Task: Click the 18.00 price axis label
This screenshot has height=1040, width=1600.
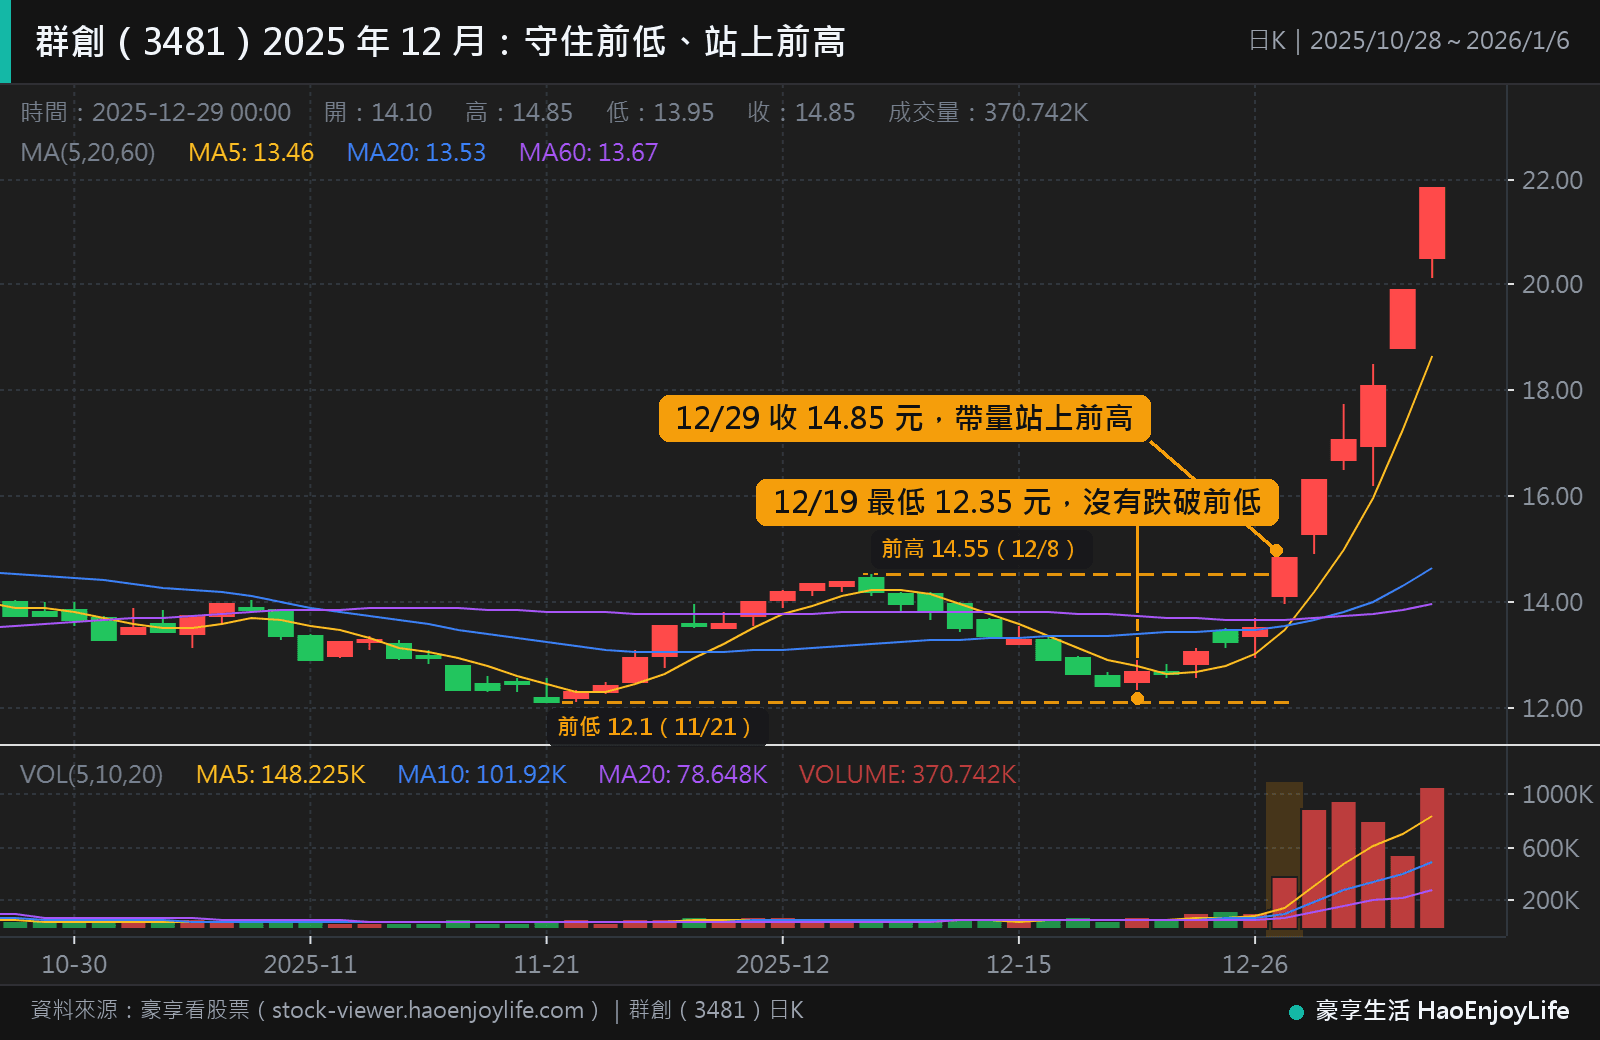Action: point(1552,390)
